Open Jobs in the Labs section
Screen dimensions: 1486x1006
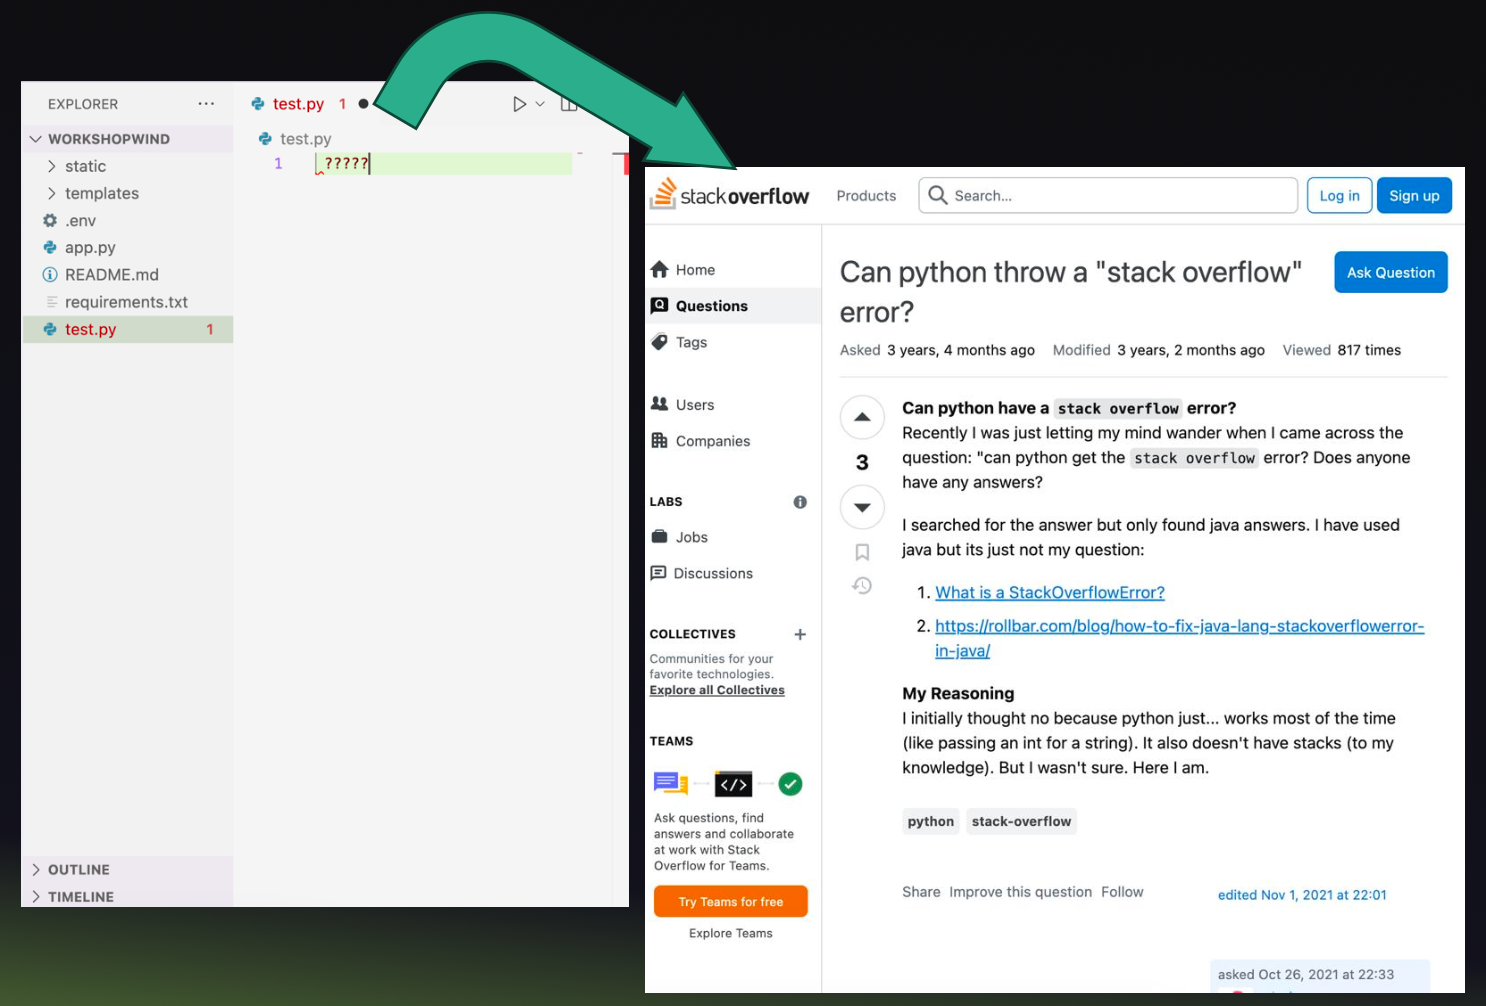691,537
